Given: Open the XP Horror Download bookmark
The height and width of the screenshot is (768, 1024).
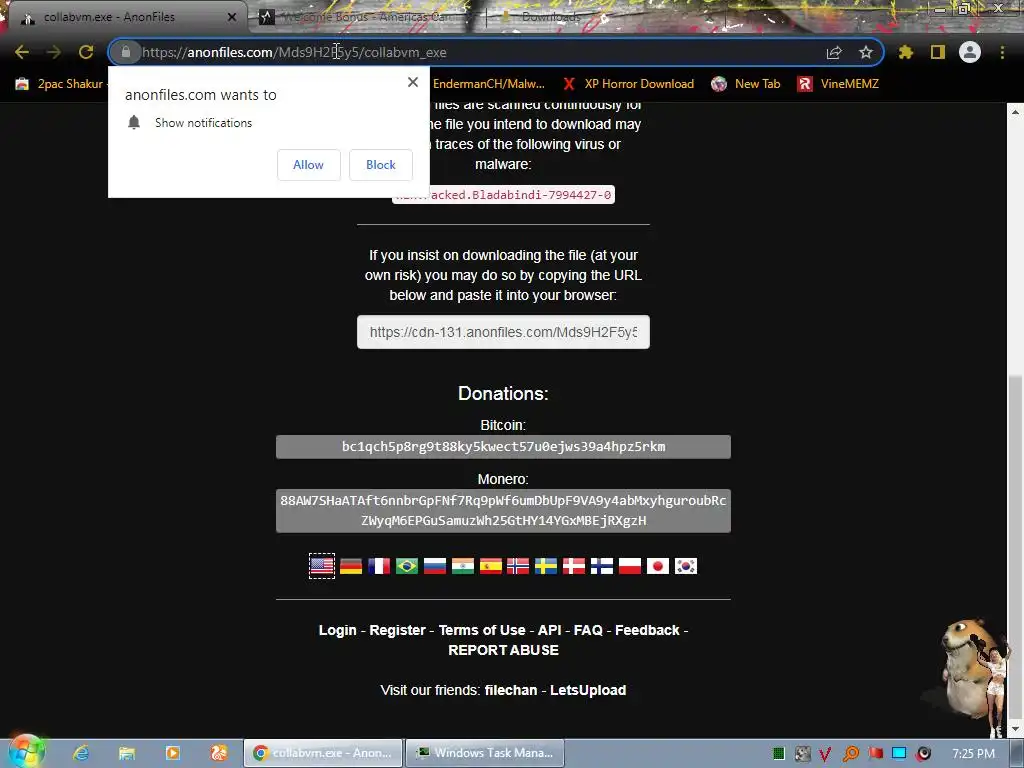Looking at the screenshot, I should point(629,84).
